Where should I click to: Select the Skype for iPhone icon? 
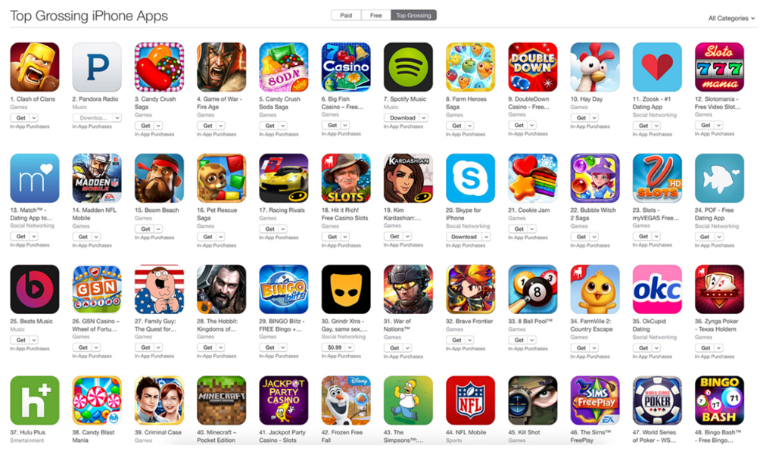(470, 178)
